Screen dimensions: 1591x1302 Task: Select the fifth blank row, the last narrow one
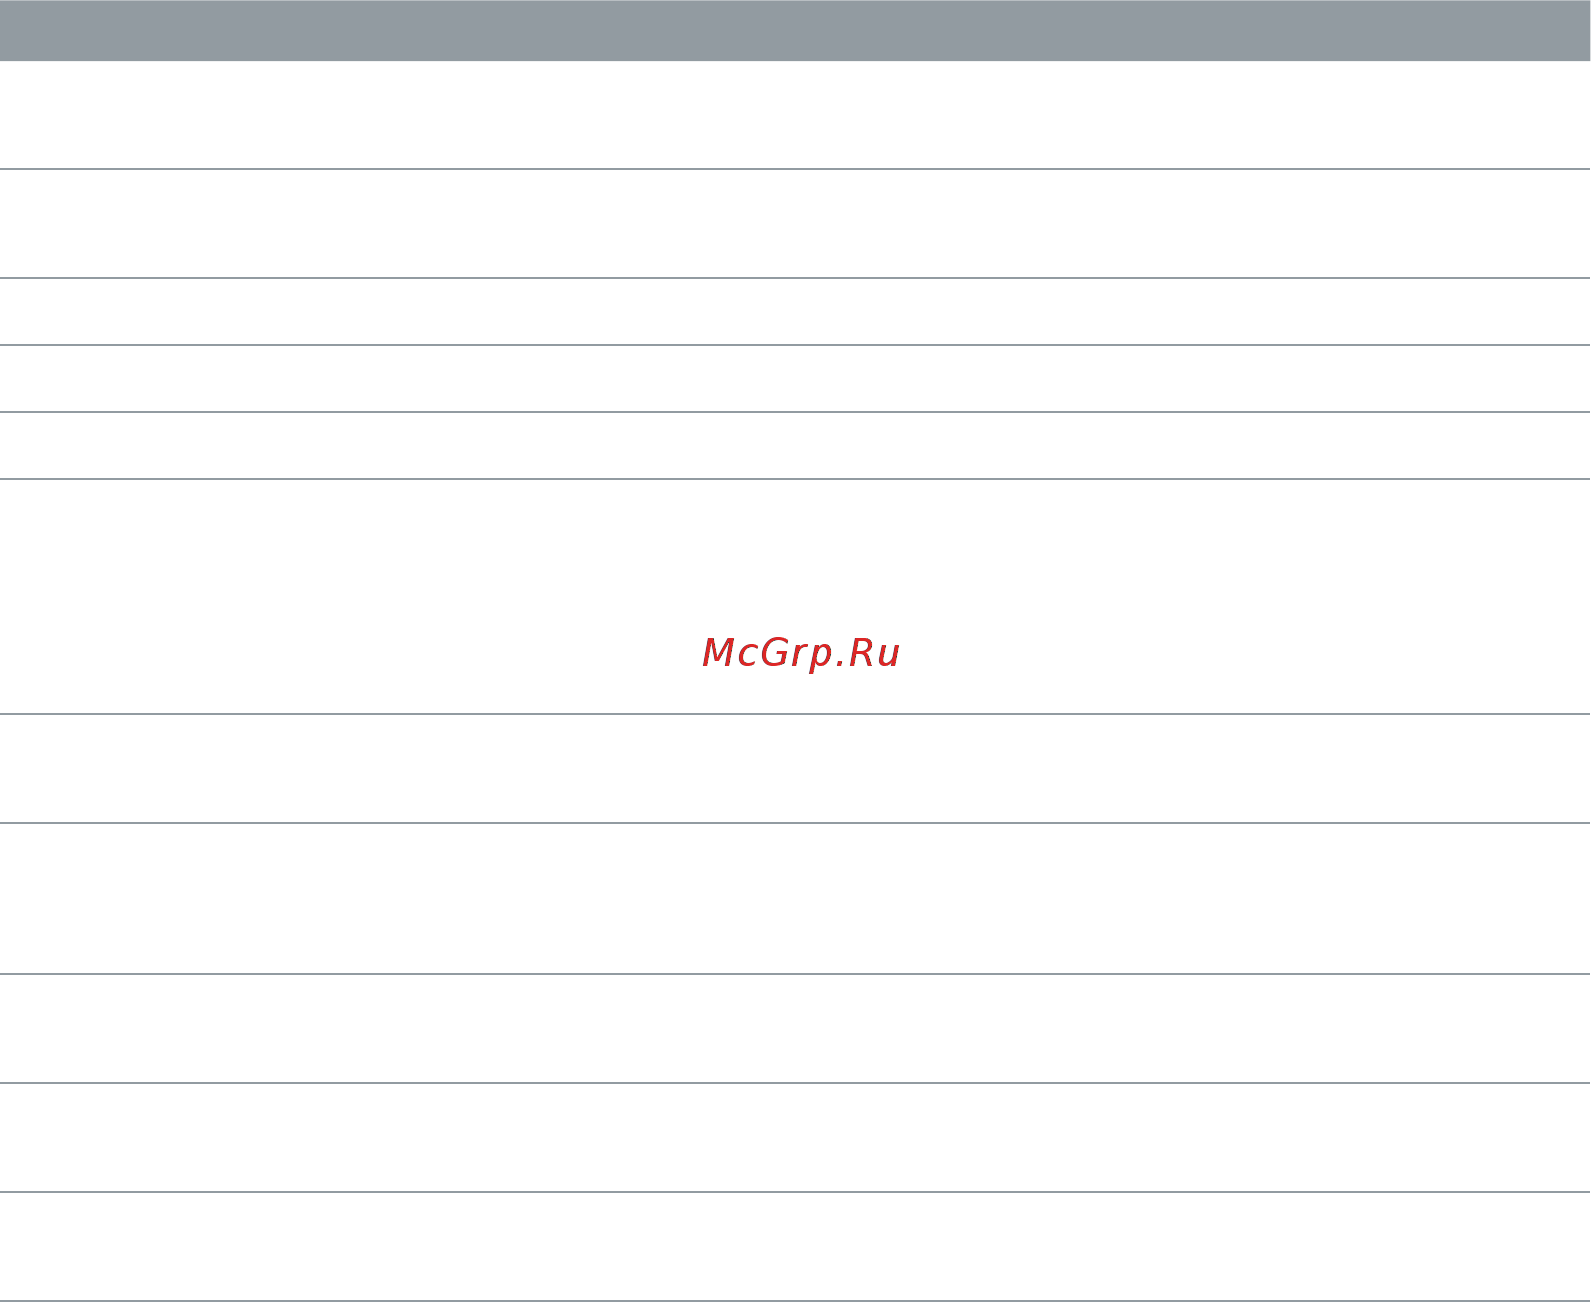click(x=795, y=446)
